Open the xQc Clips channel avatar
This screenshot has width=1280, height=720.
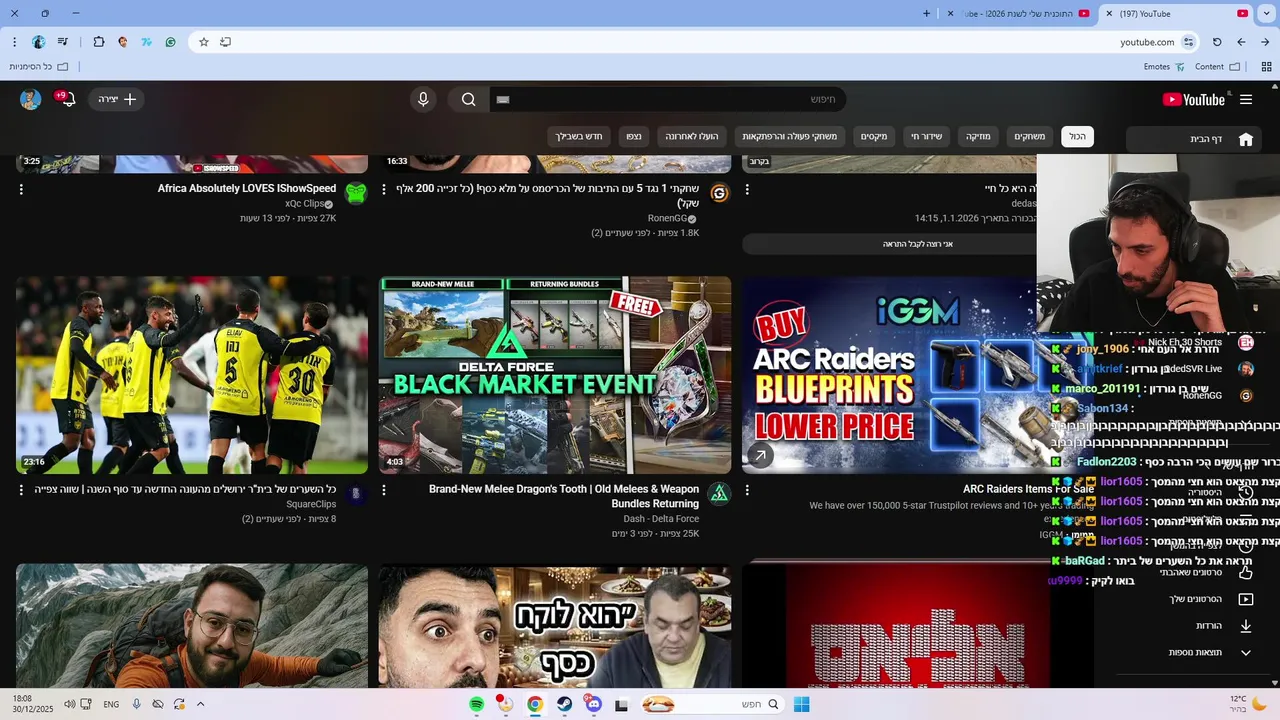coord(356,193)
